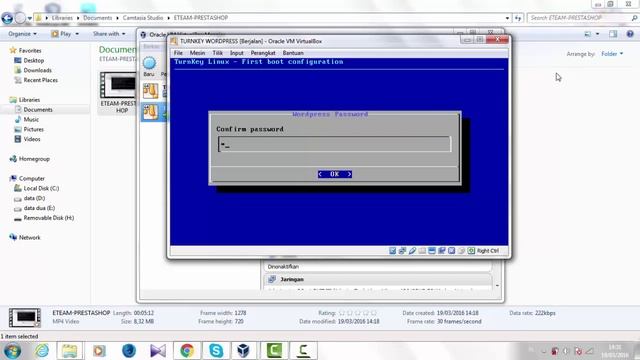
Task: Open the Perangkat menu in VM window
Action: [263, 53]
